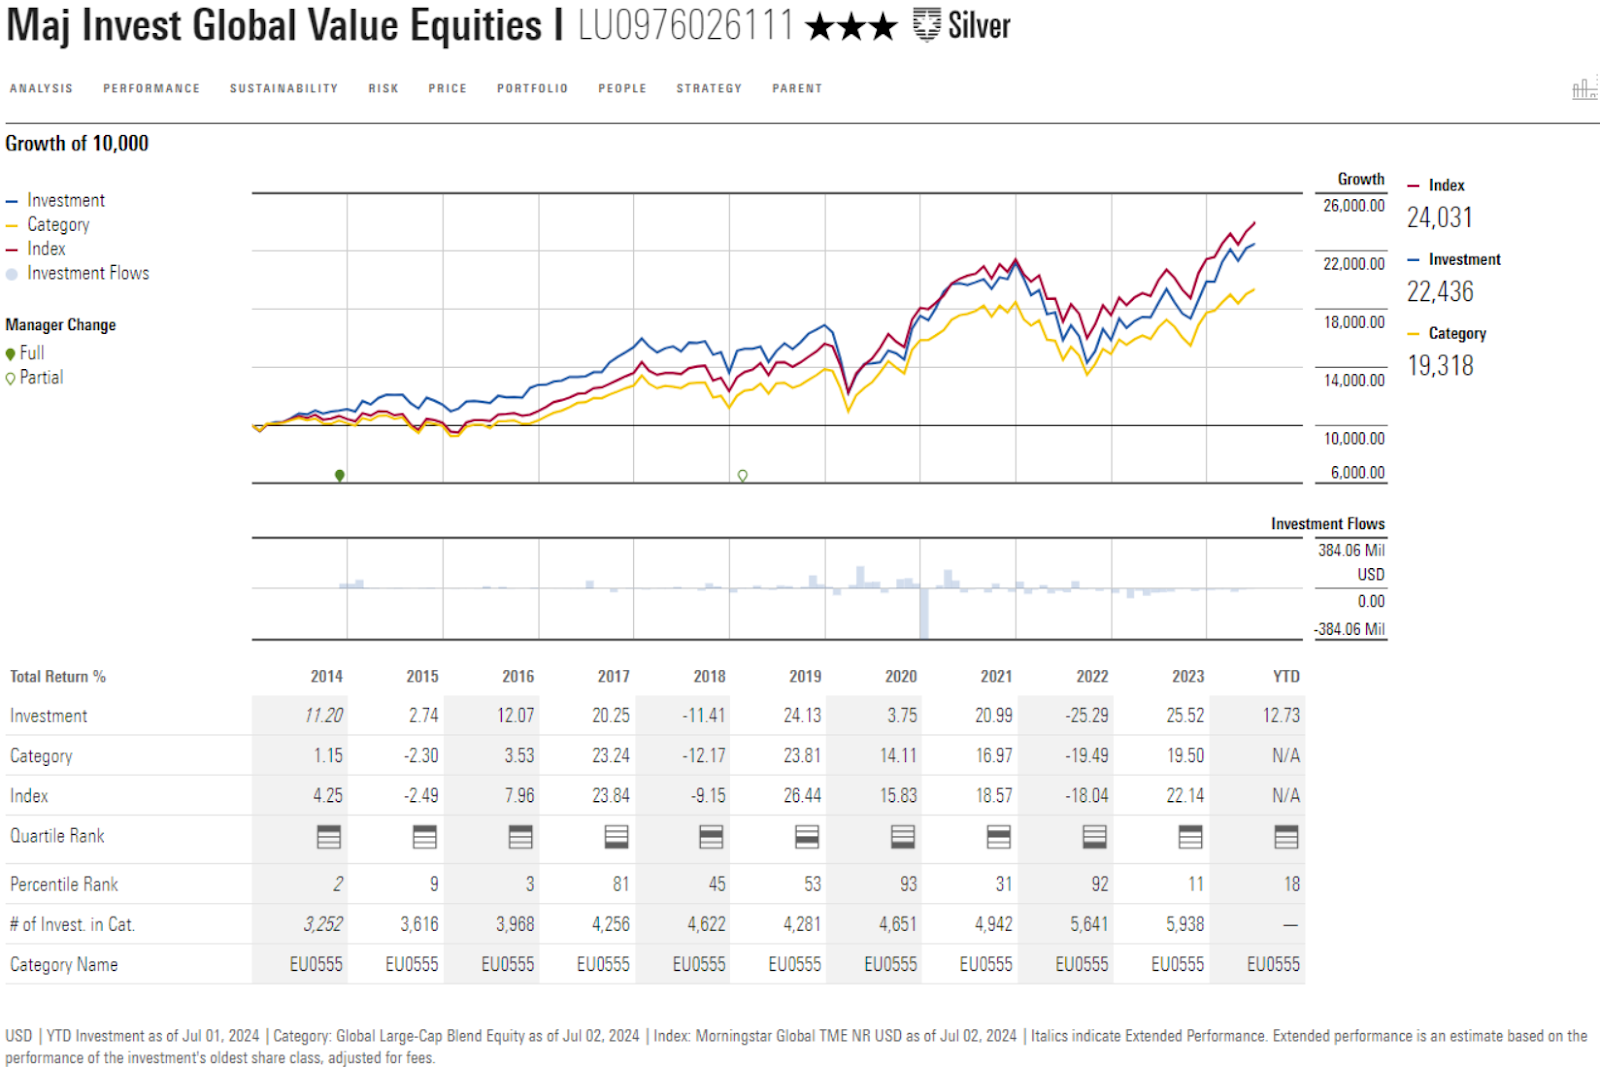
Task: Click Percentile Rank 2017 value 81
Action: pyautogui.click(x=621, y=885)
